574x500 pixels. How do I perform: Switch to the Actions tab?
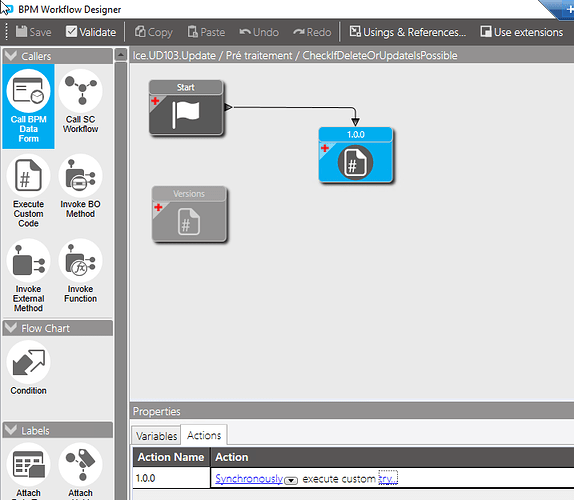(204, 435)
